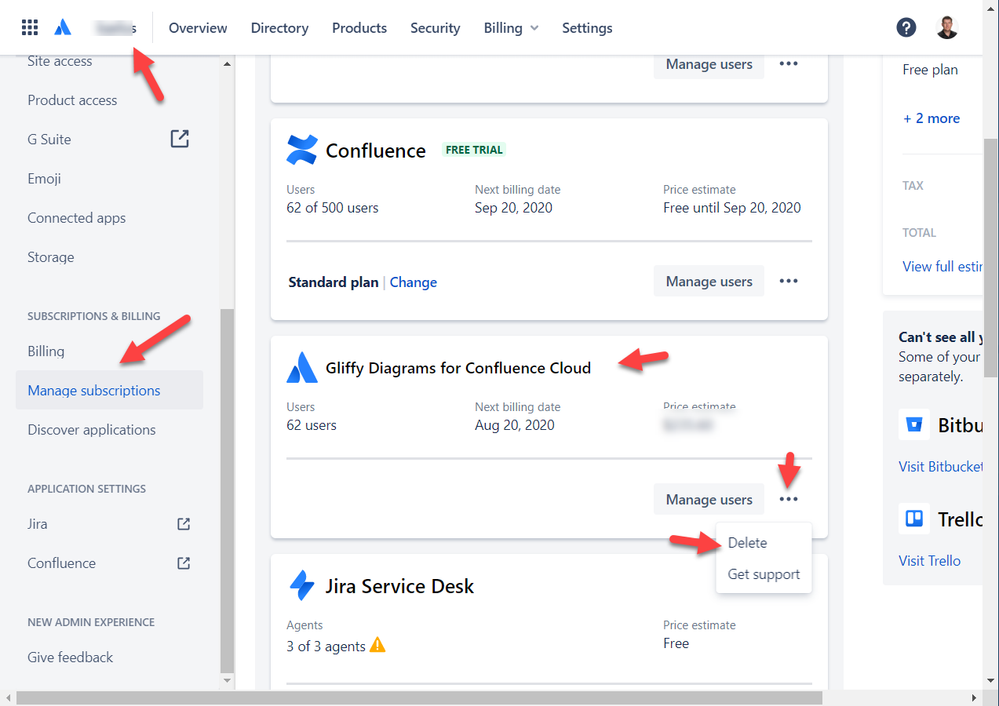Image resolution: width=999 pixels, height=706 pixels.
Task: Open Emoji in the sidebar
Action: (x=44, y=178)
